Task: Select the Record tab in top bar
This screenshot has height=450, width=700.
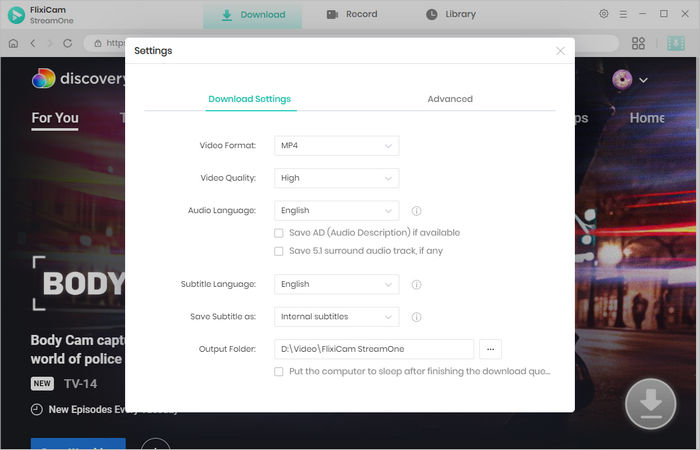Action: pos(352,14)
